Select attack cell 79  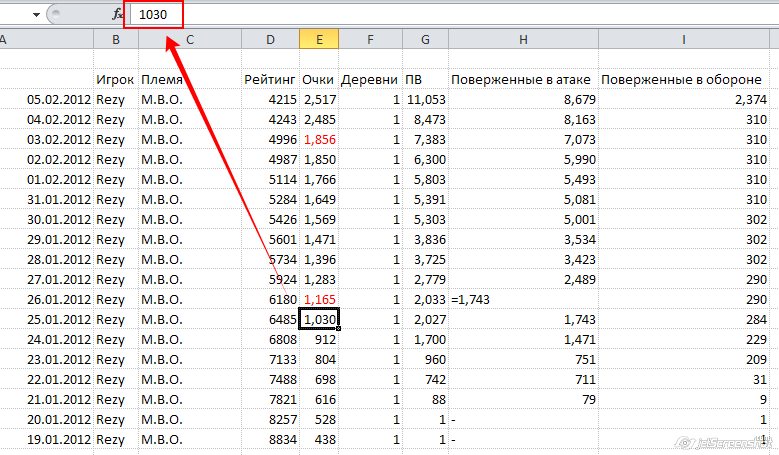pyautogui.click(x=523, y=399)
